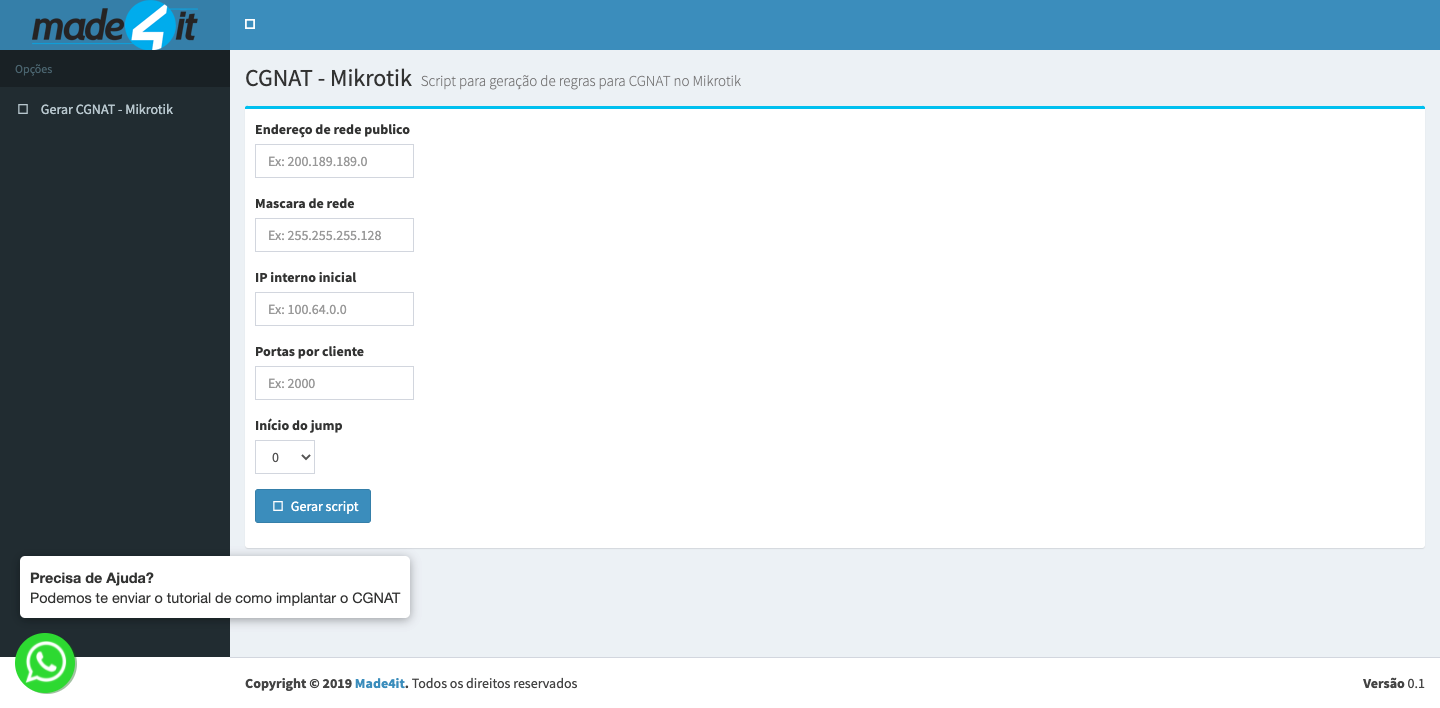Click the IP interno inicial field

(334, 309)
